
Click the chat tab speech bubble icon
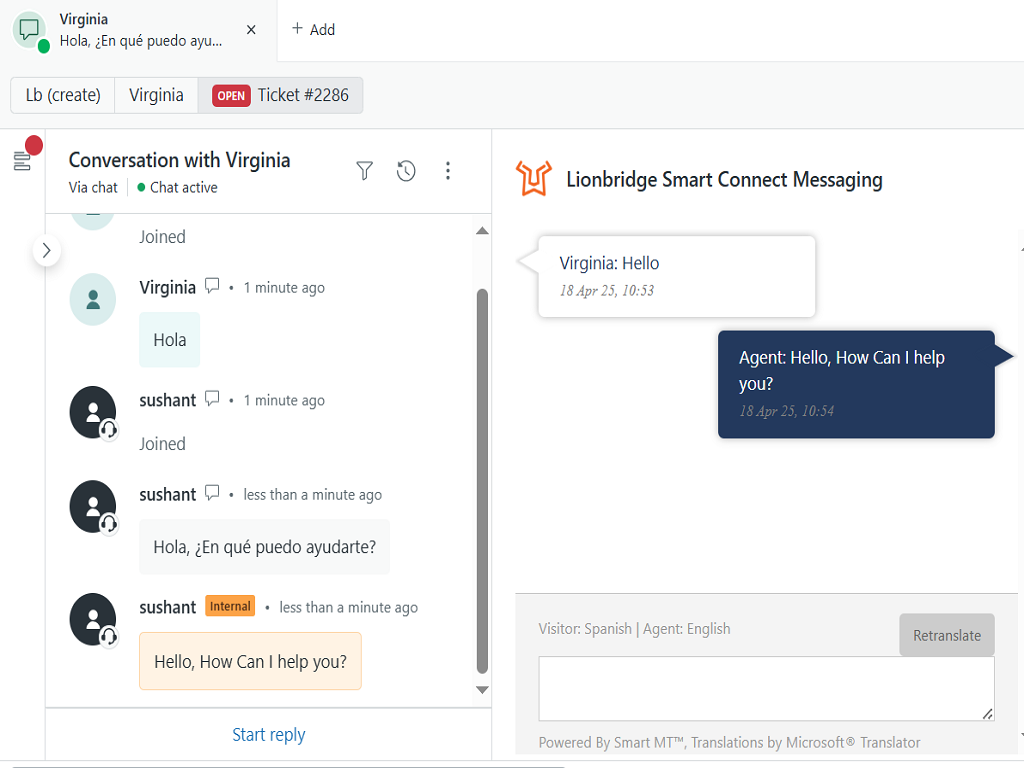[30, 29]
